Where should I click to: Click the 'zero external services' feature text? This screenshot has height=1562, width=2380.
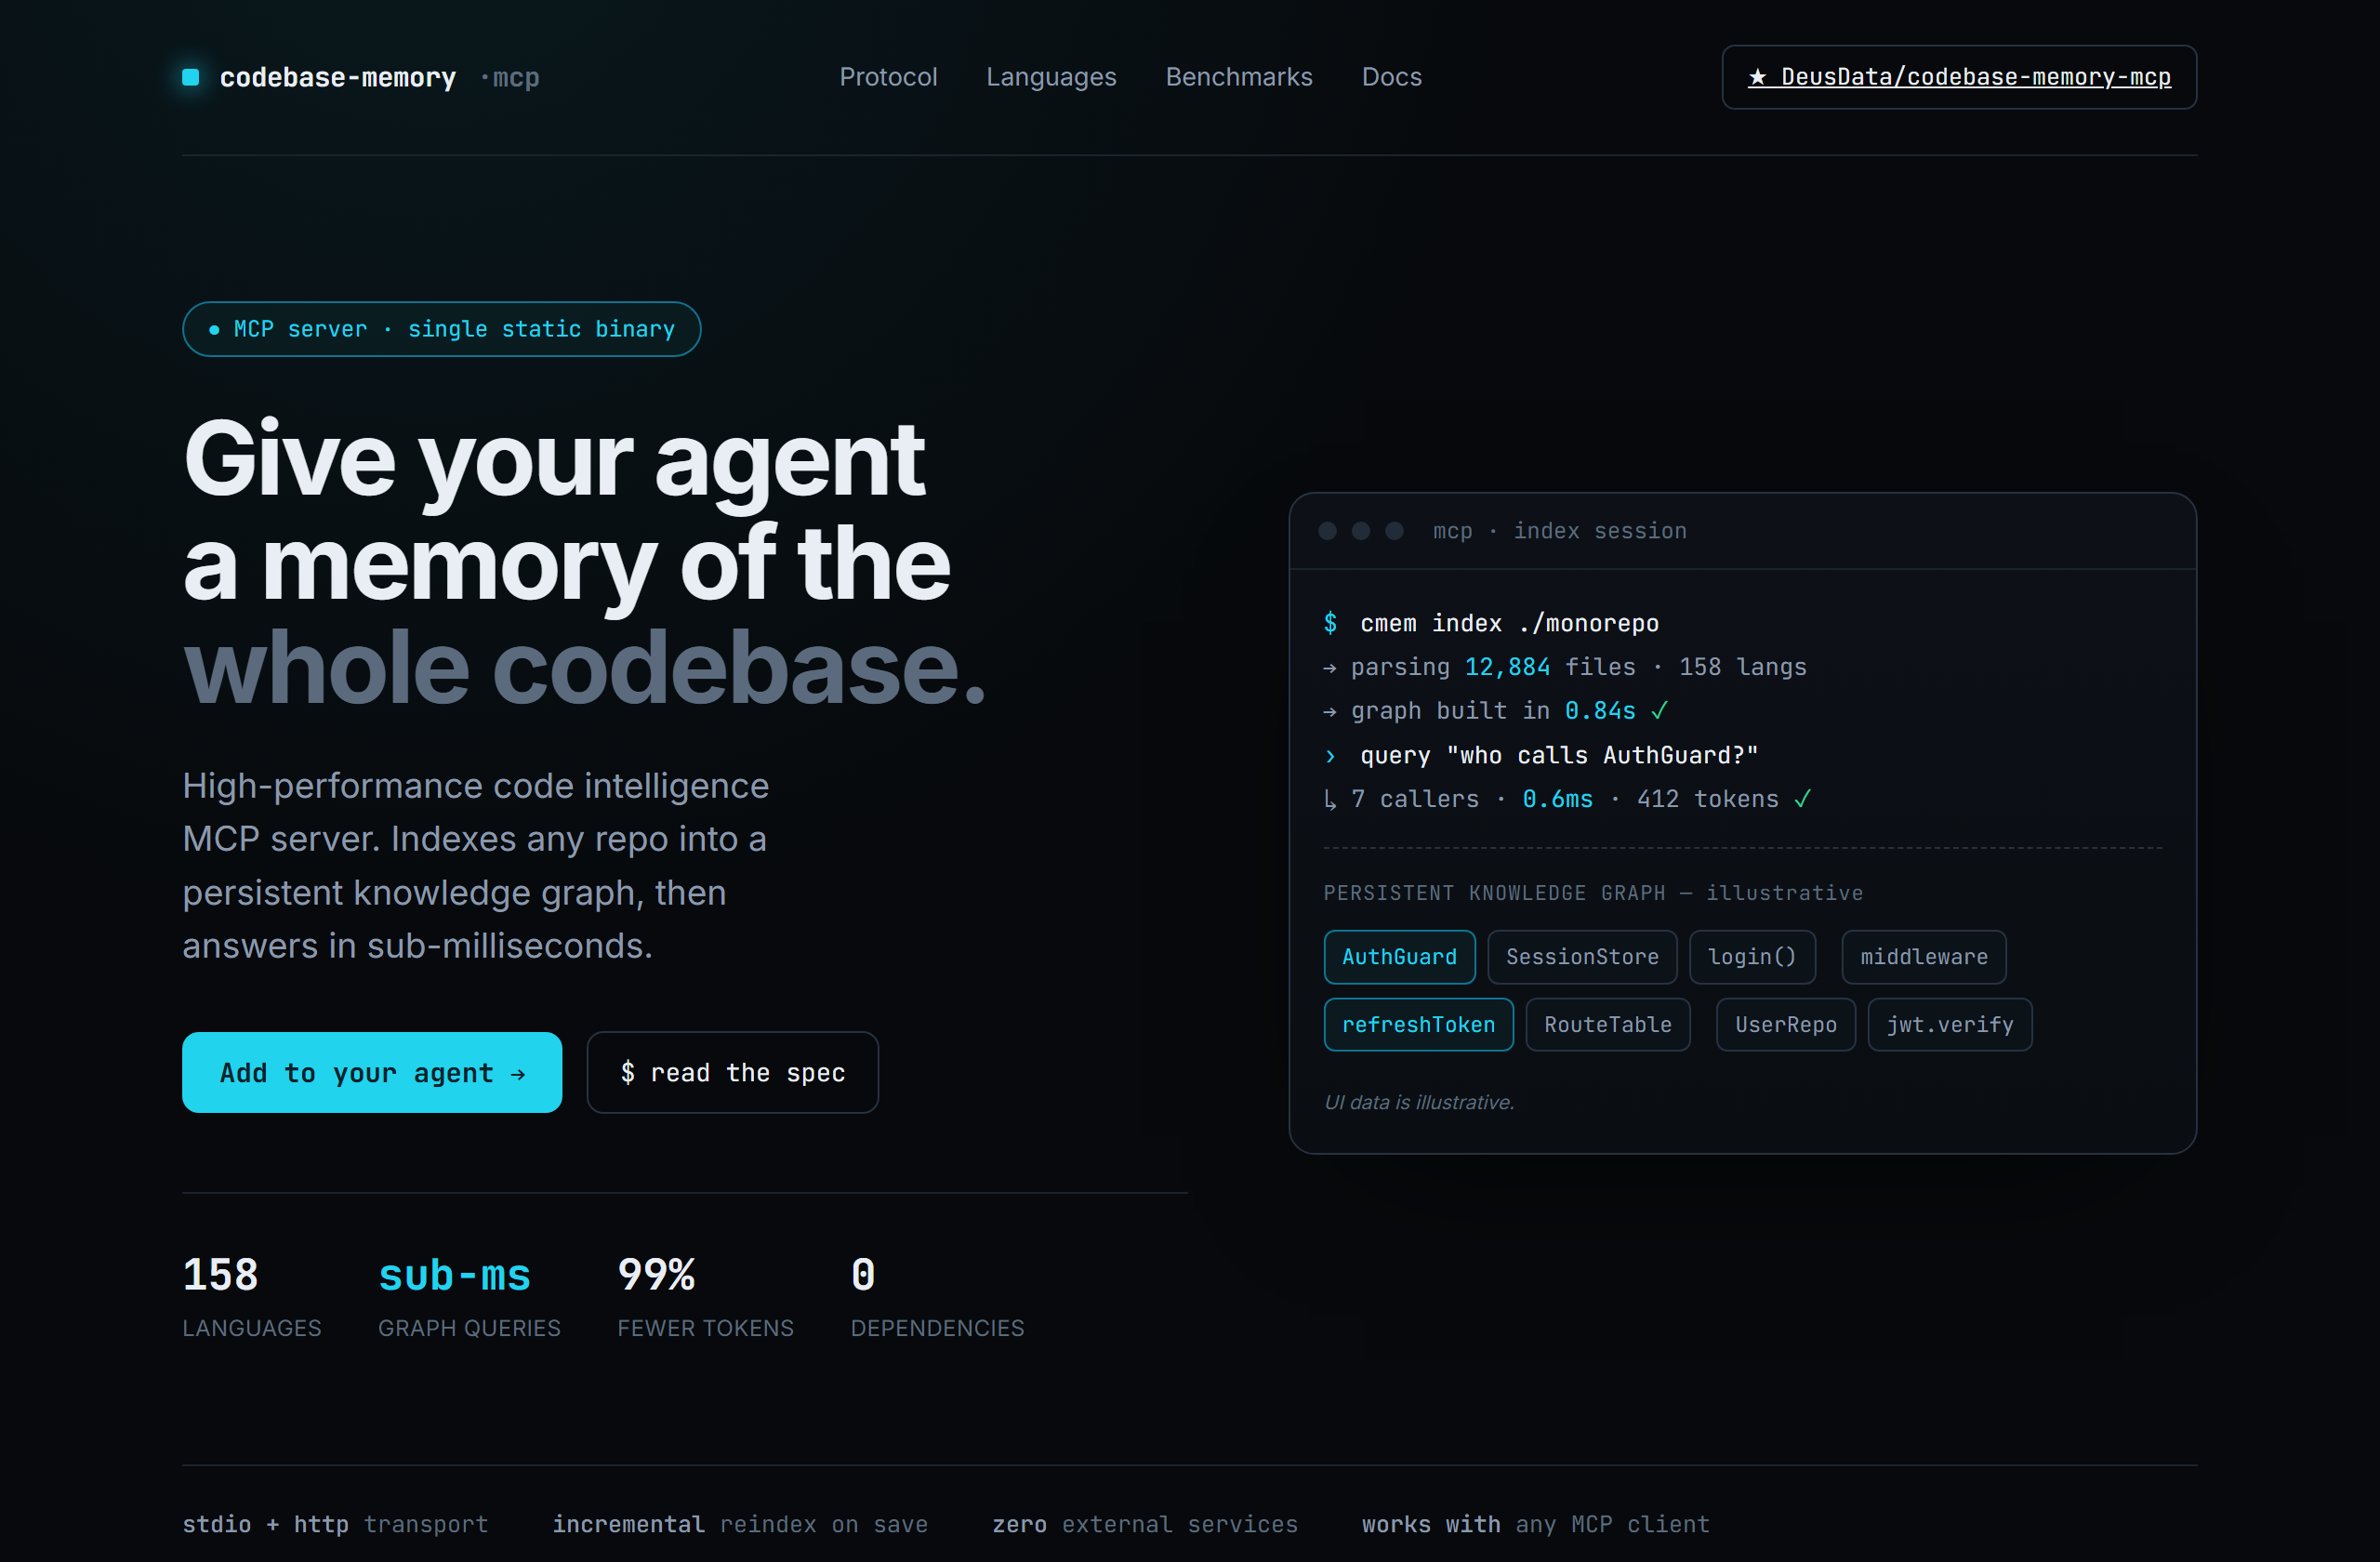[1145, 1525]
